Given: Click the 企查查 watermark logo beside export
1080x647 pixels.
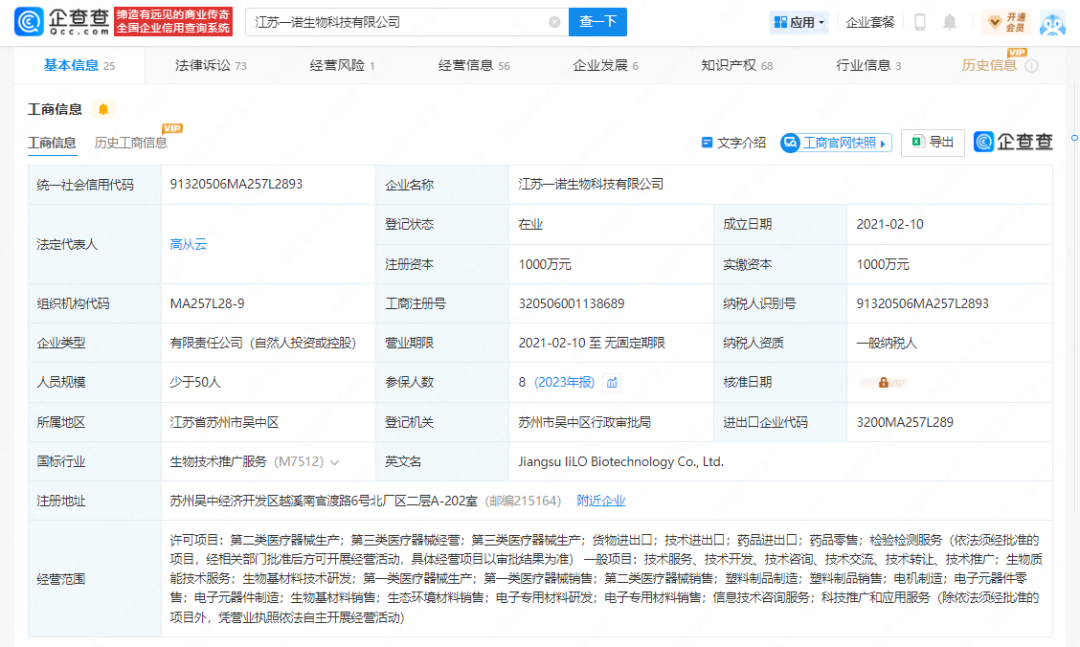Looking at the screenshot, I should pyautogui.click(x=1013, y=141).
